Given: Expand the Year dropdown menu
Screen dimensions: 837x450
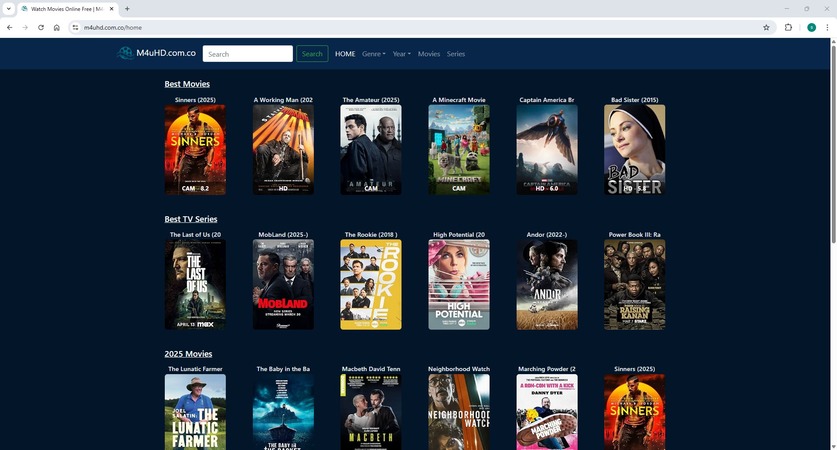Looking at the screenshot, I should pyautogui.click(x=402, y=54).
